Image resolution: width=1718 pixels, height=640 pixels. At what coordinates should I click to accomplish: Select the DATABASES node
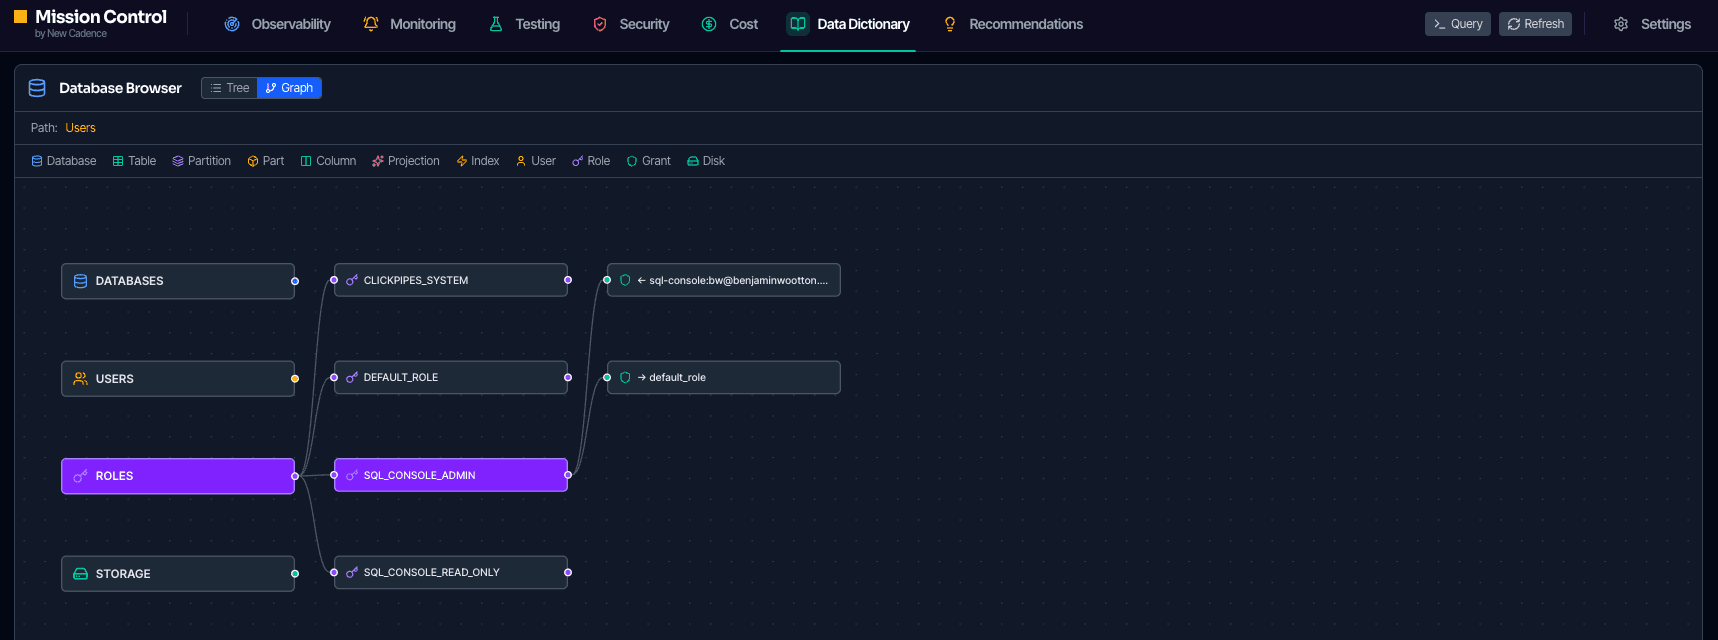coord(178,281)
